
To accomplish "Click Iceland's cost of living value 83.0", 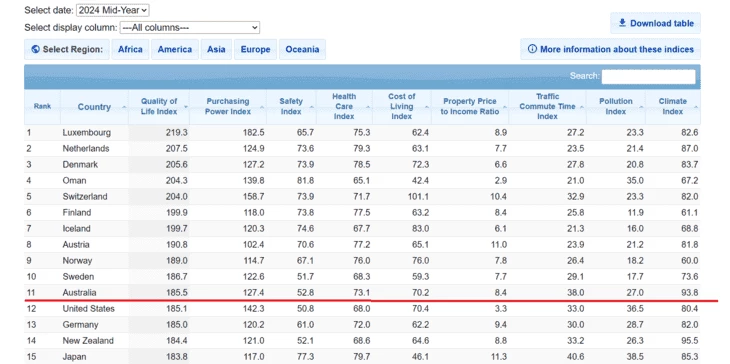I will pos(420,229).
